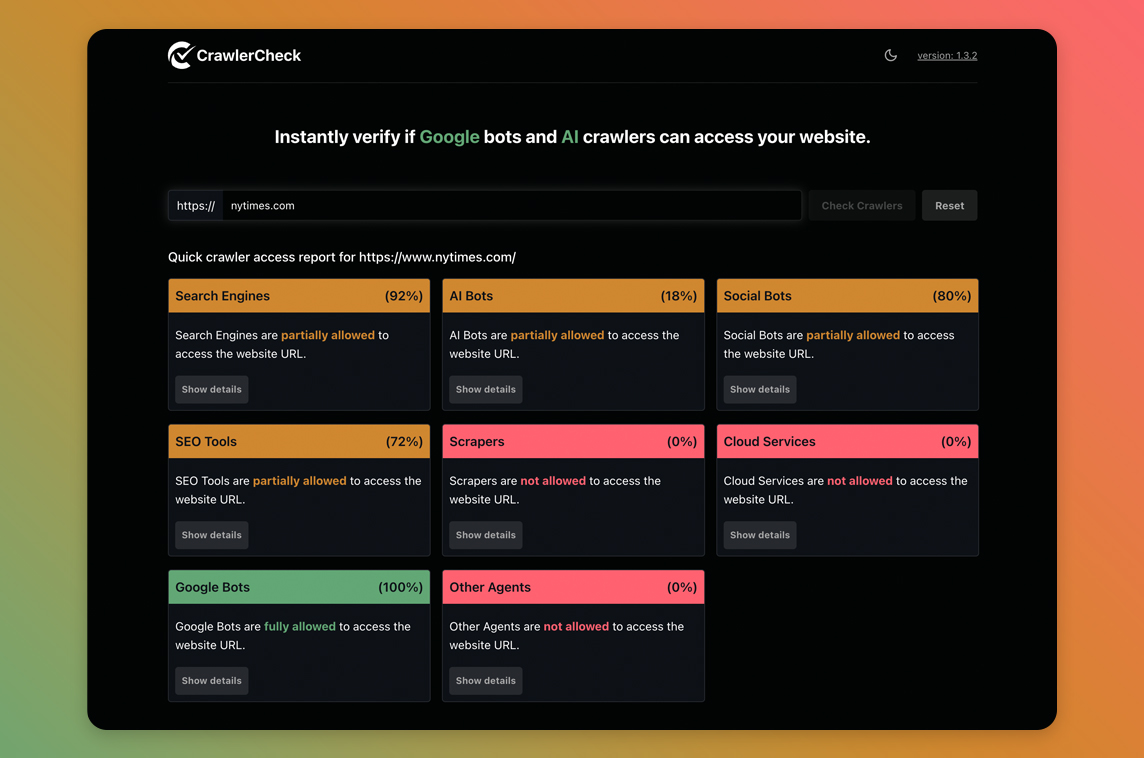Click the (0%) Cloud Services score
1144x758 pixels.
click(956, 441)
